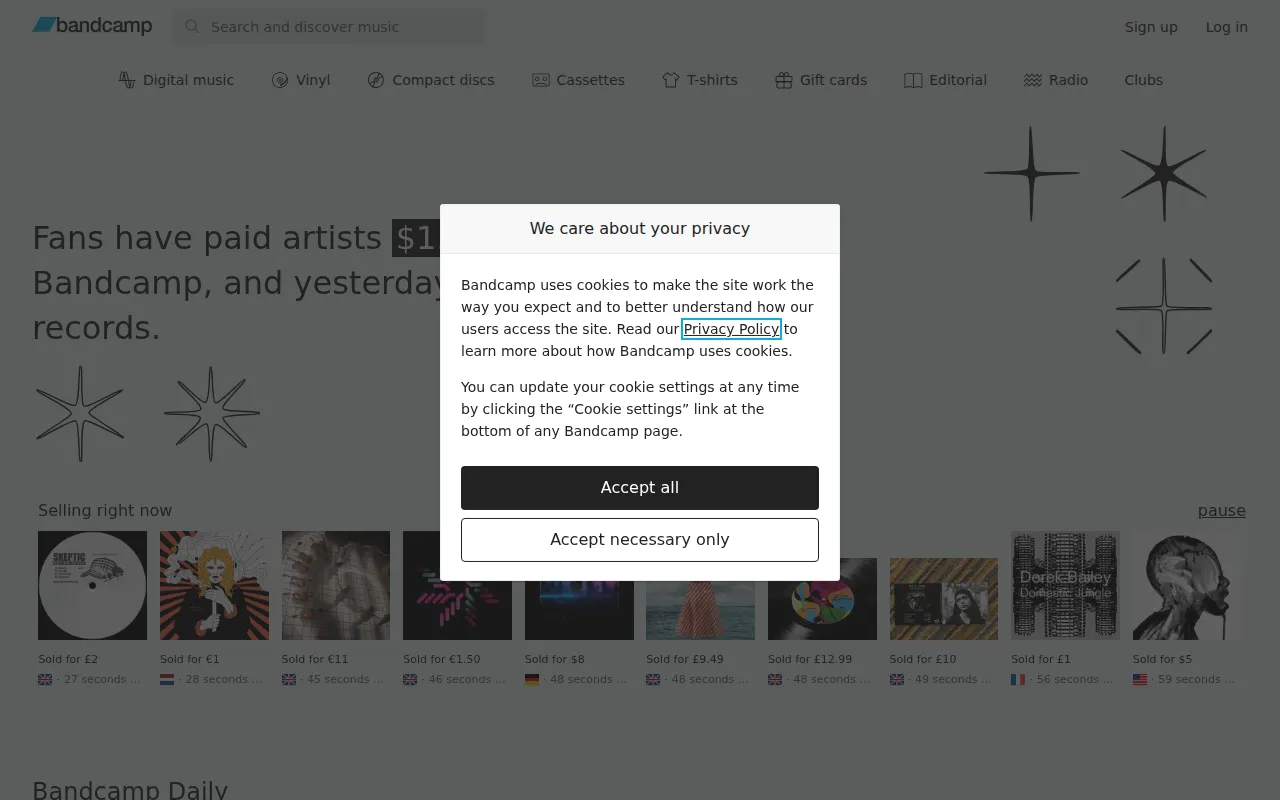The height and width of the screenshot is (800, 1280).
Task: Click the 'Sold for £12.99' text
Action: click(810, 659)
